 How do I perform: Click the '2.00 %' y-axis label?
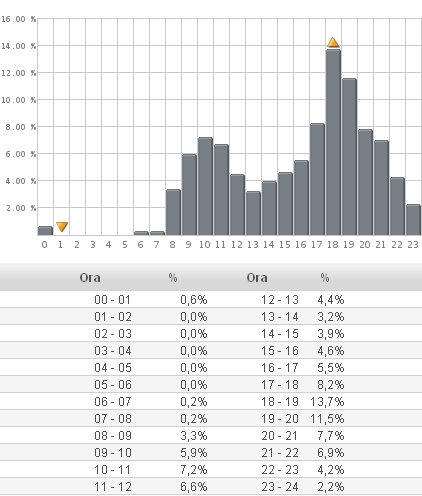click(x=21, y=208)
